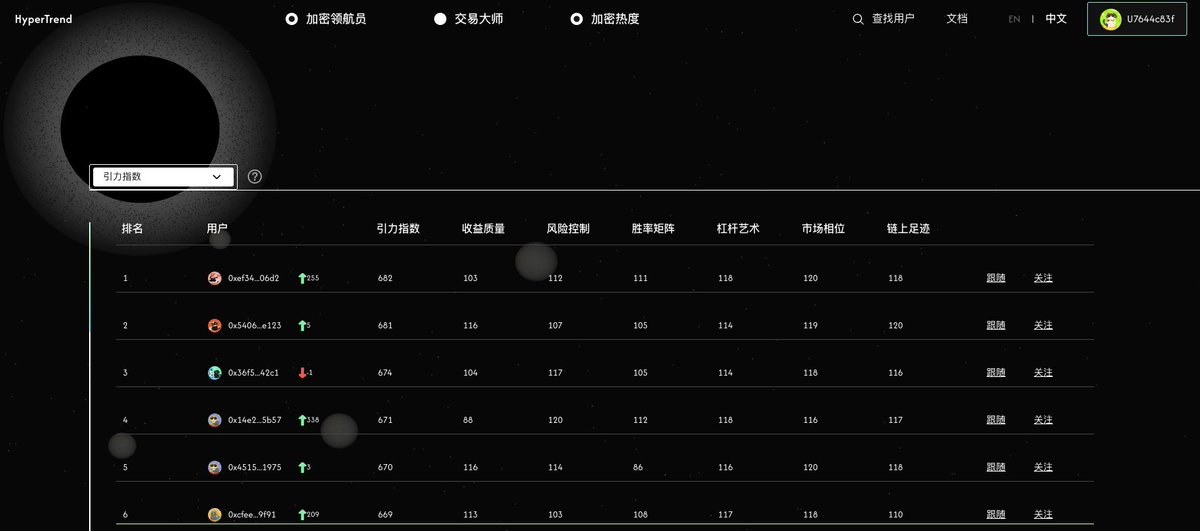
Task: Select the 加密领航员 navigation option
Action: [x=326, y=19]
